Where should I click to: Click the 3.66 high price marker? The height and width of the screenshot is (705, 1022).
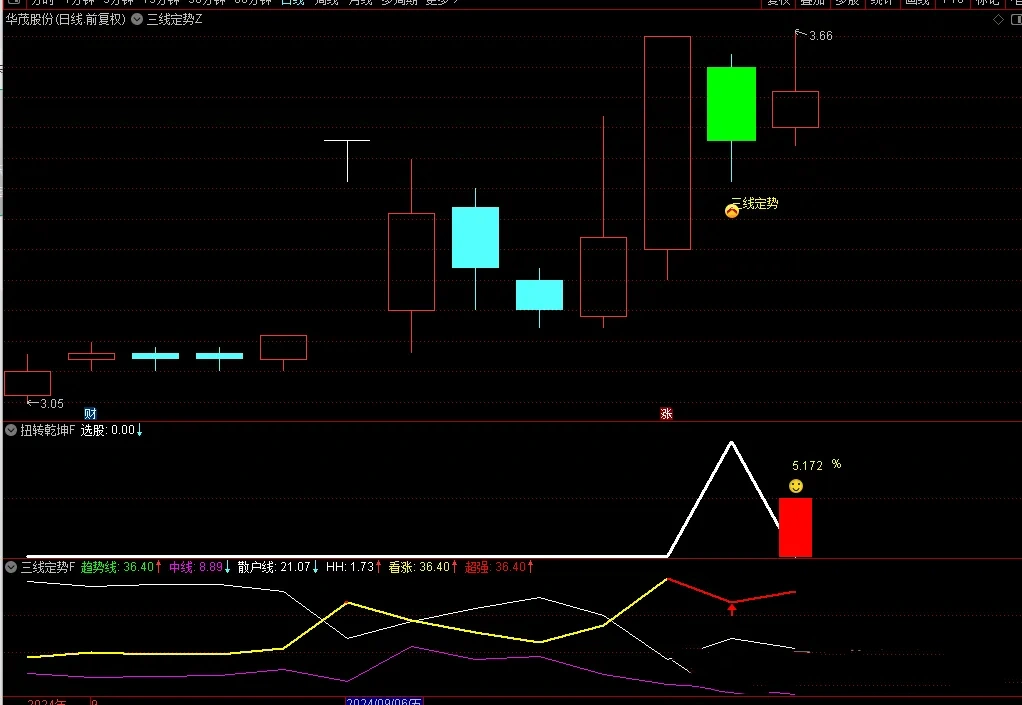(x=819, y=36)
